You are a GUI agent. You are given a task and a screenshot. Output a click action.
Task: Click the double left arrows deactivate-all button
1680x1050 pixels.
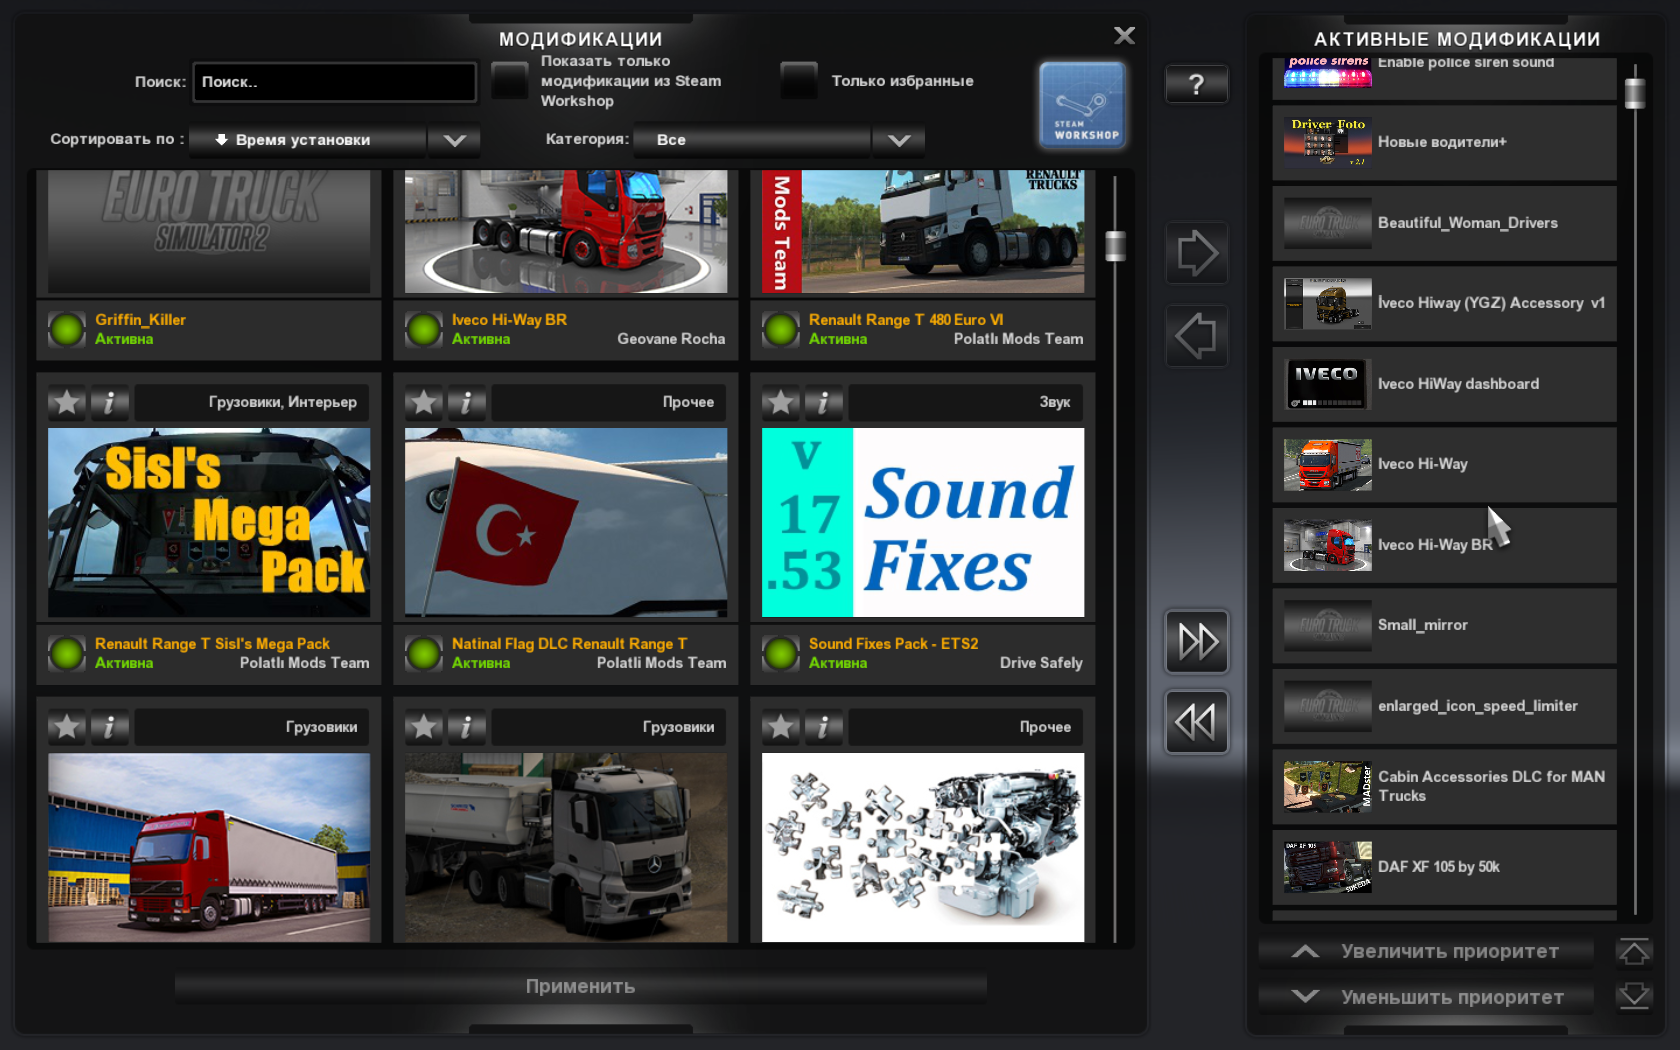pos(1196,722)
